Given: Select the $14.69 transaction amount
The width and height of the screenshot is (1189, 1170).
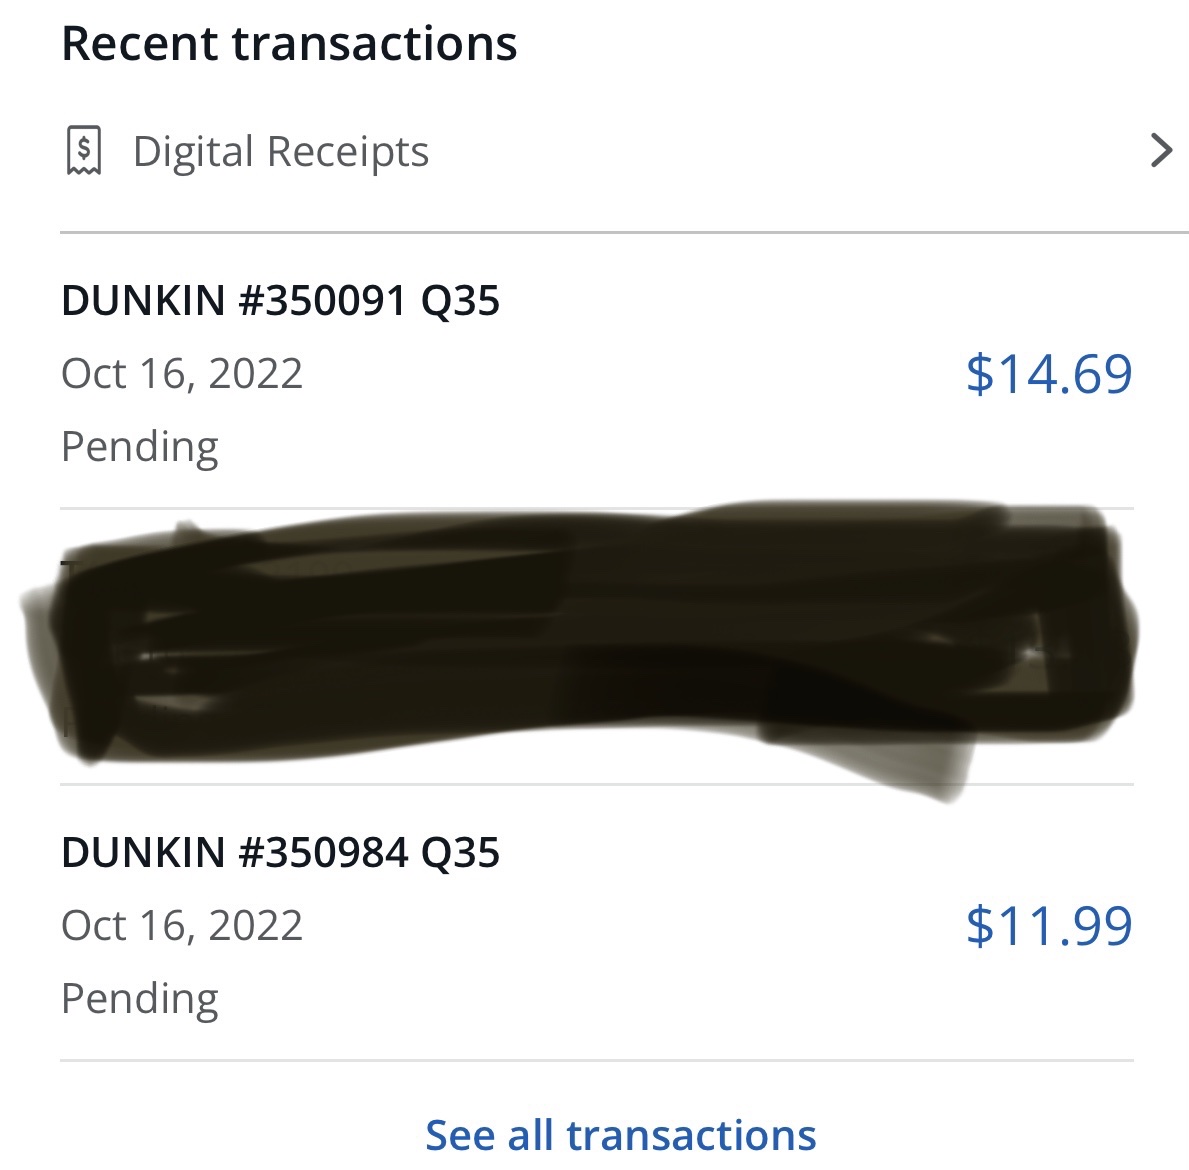Looking at the screenshot, I should [1049, 374].
